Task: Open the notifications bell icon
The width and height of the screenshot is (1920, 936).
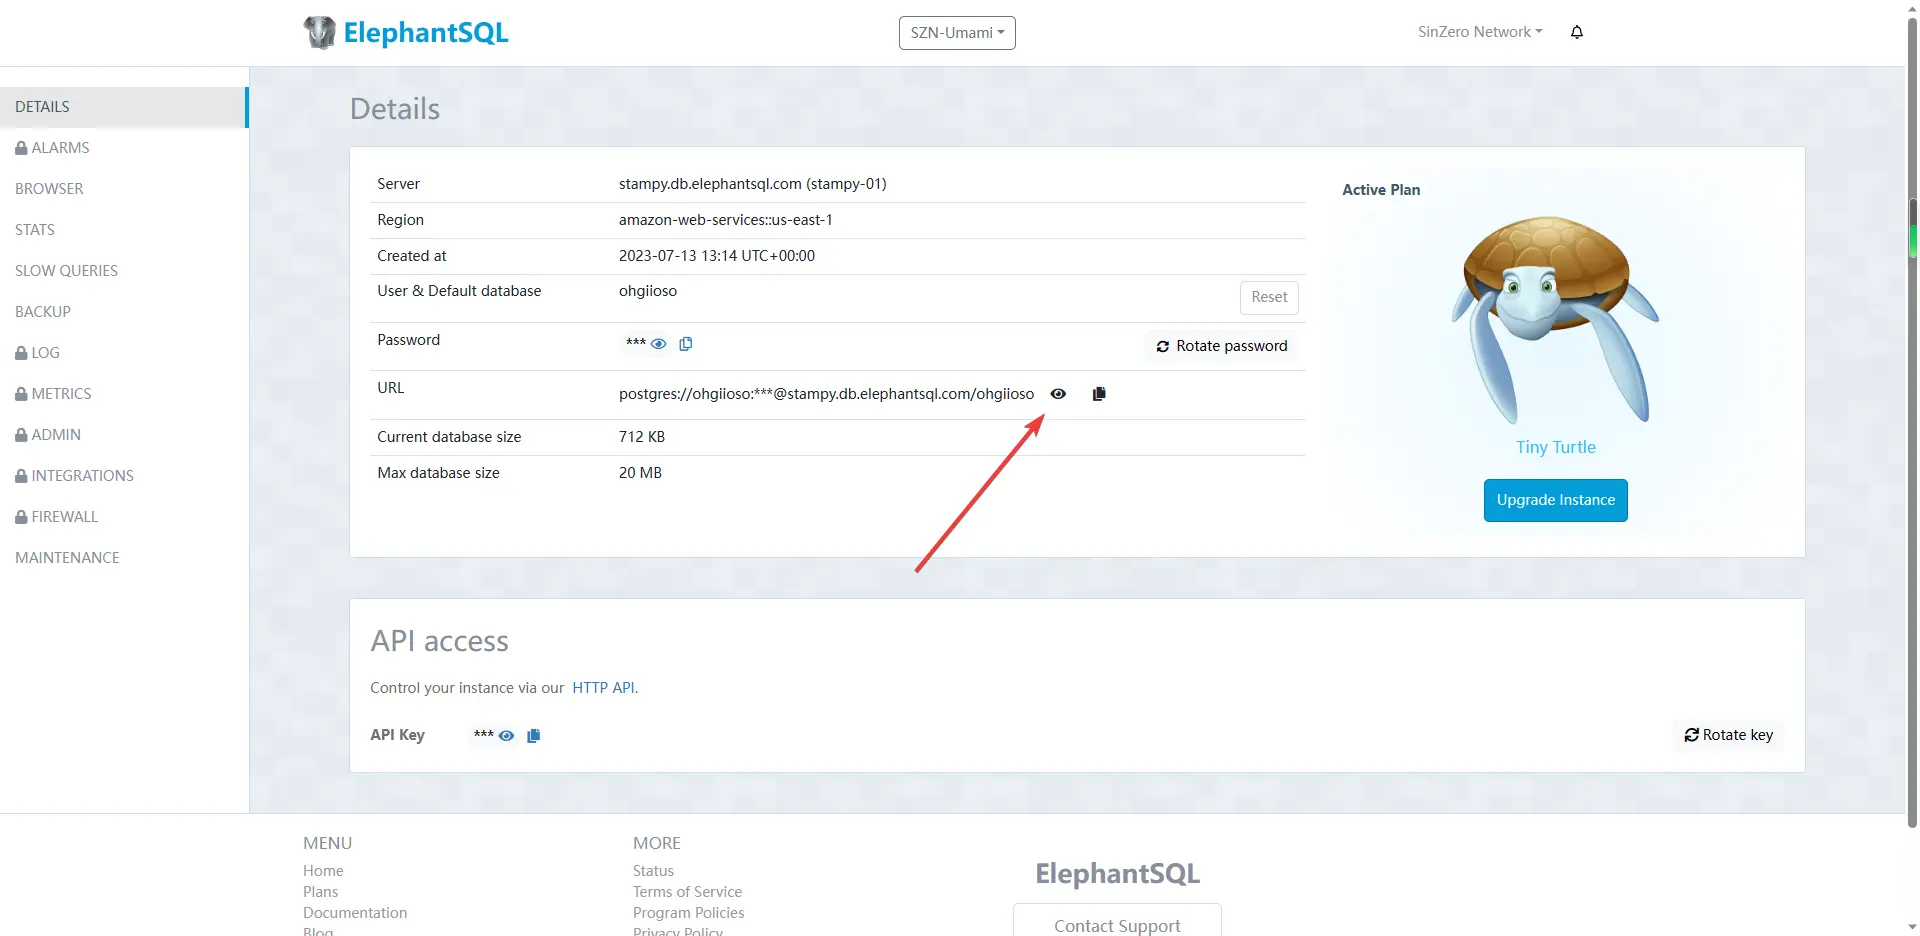Action: coord(1577,32)
